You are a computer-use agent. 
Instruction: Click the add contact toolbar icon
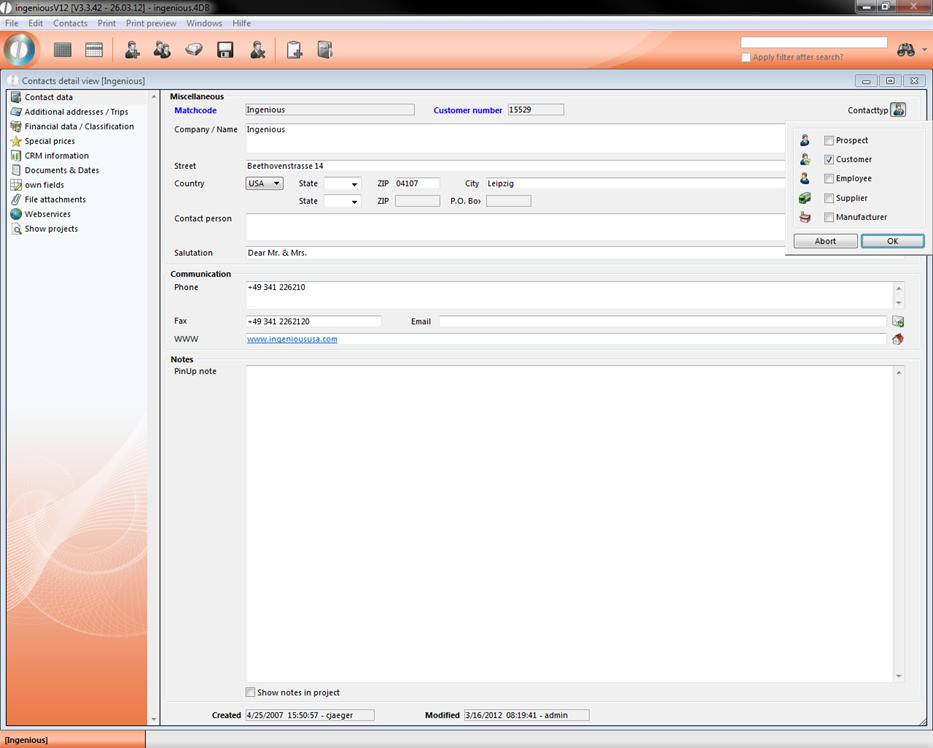(131, 50)
